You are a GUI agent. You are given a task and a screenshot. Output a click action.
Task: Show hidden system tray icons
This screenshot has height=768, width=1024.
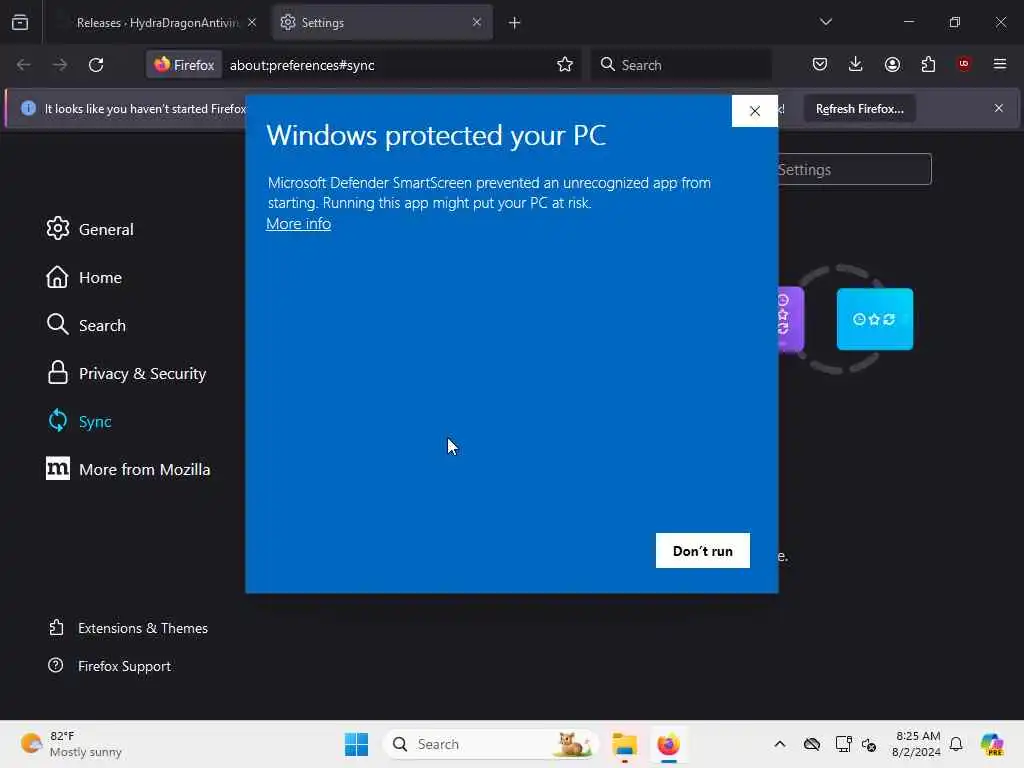click(x=780, y=744)
